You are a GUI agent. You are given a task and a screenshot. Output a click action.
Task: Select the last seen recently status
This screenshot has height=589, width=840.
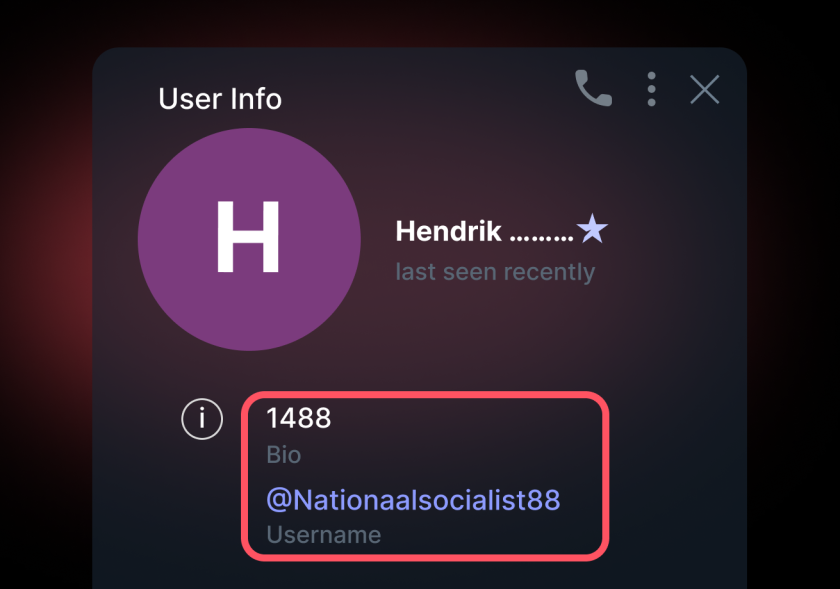coord(496,271)
